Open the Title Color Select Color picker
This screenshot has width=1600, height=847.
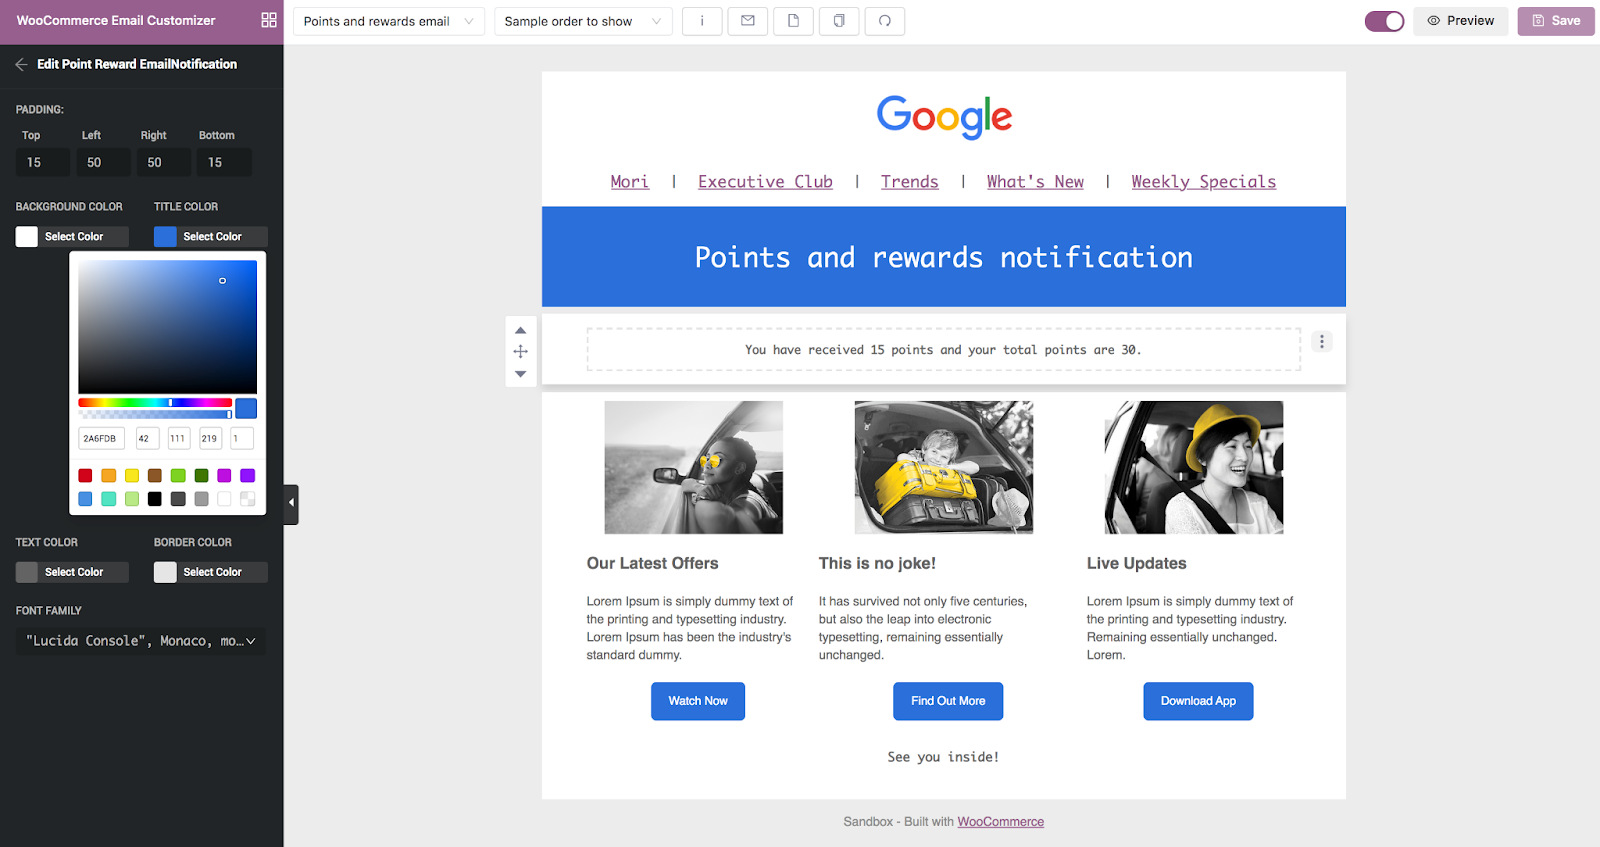[211, 237]
